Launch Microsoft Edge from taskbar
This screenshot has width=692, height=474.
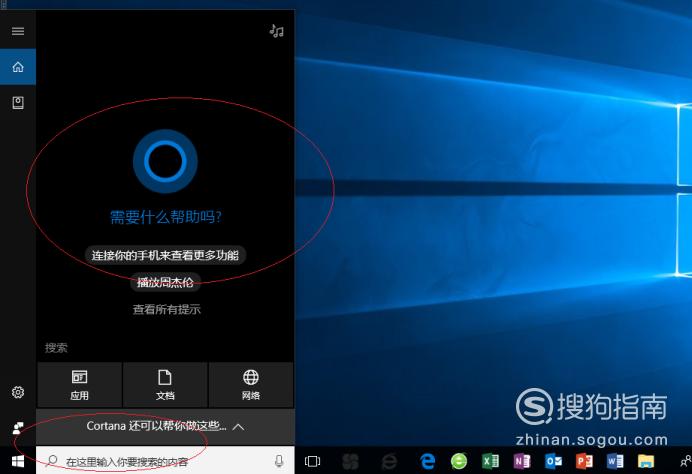427,461
